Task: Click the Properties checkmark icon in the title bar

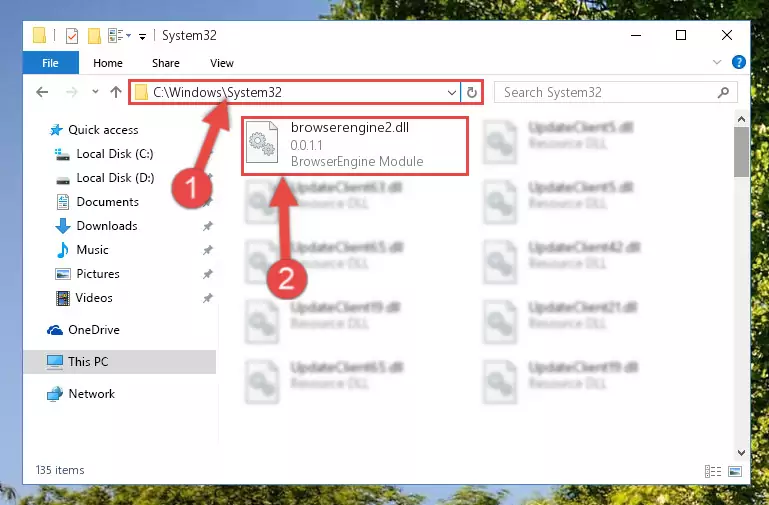Action: 72,36
